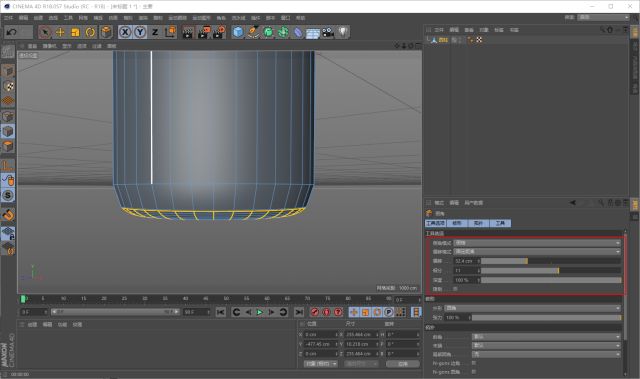Click the Camera object icon
The width and height of the screenshot is (640, 379).
coord(328,32)
